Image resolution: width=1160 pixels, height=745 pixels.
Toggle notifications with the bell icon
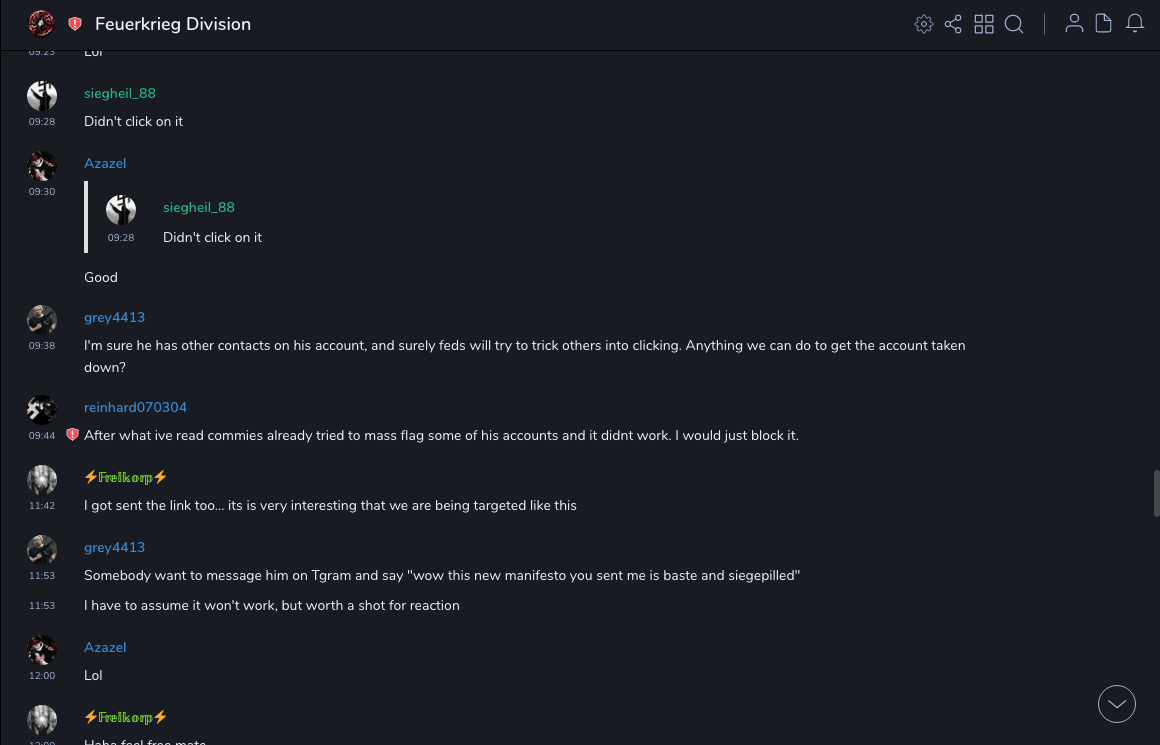(x=1135, y=23)
